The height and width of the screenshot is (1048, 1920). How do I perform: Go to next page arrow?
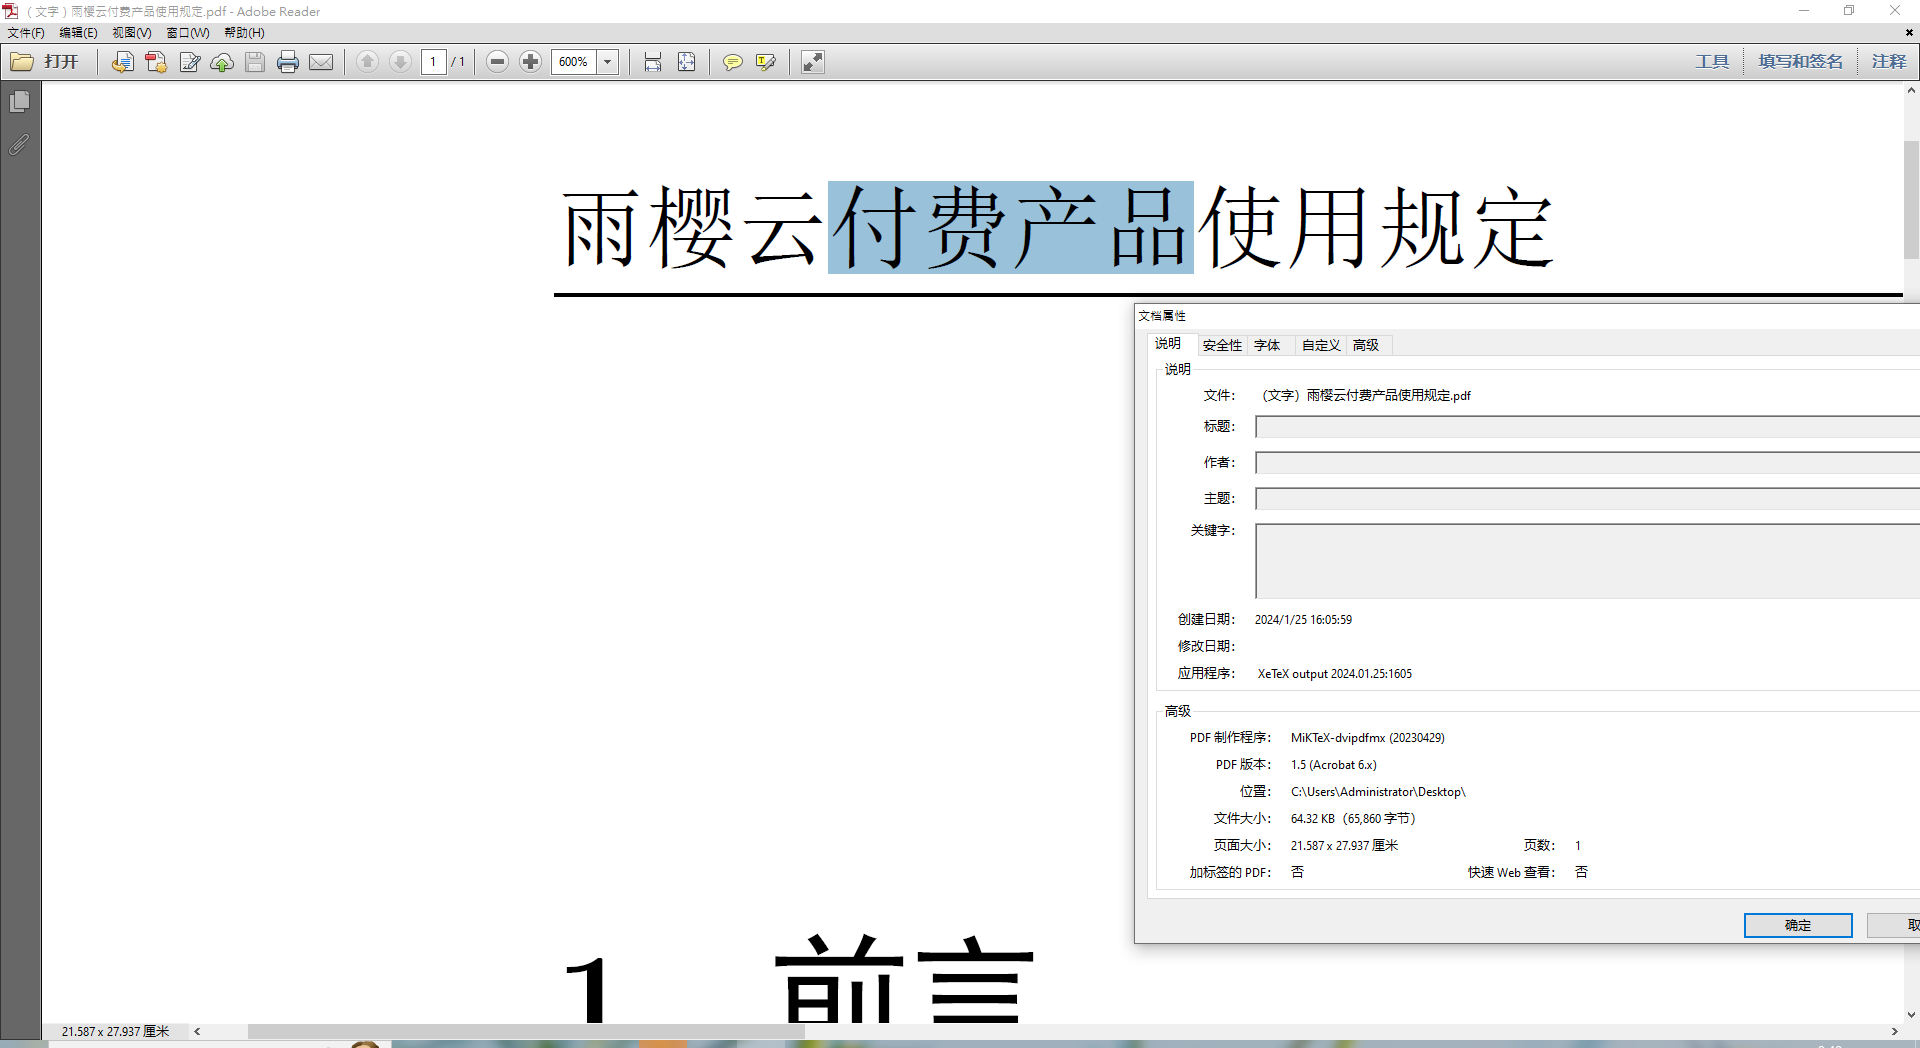[400, 62]
